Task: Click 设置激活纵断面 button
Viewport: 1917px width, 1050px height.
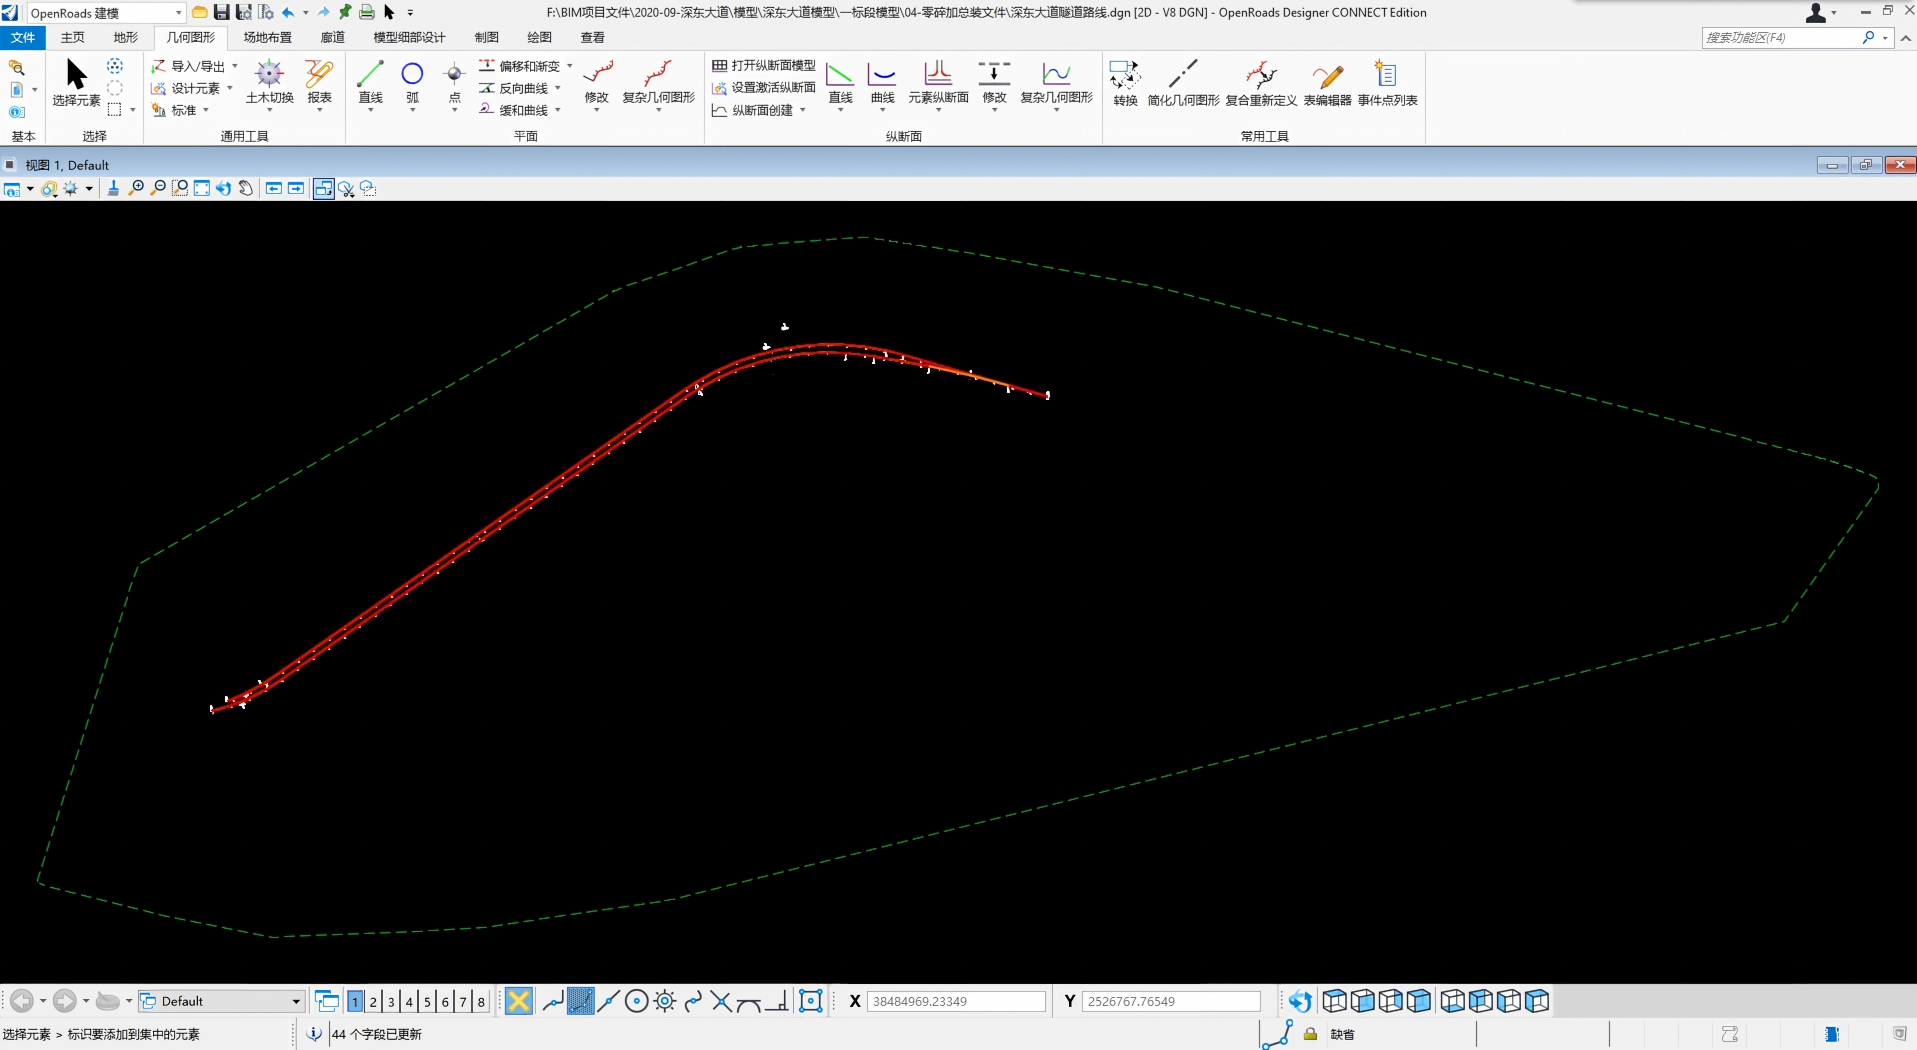Action: (764, 88)
